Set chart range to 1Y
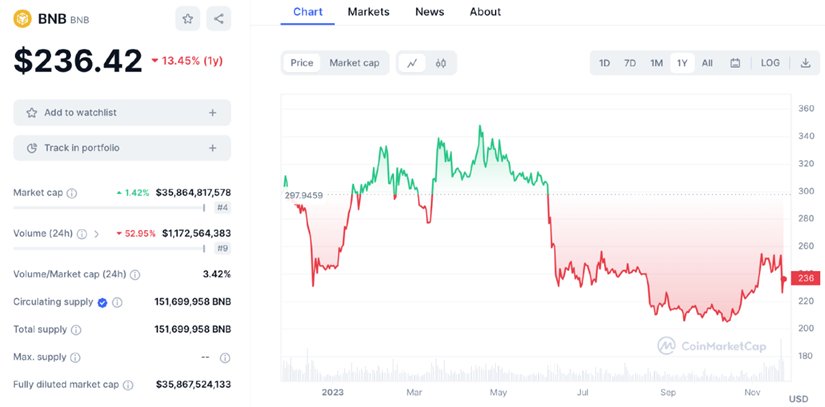Image resolution: width=825 pixels, height=407 pixels. pos(682,63)
